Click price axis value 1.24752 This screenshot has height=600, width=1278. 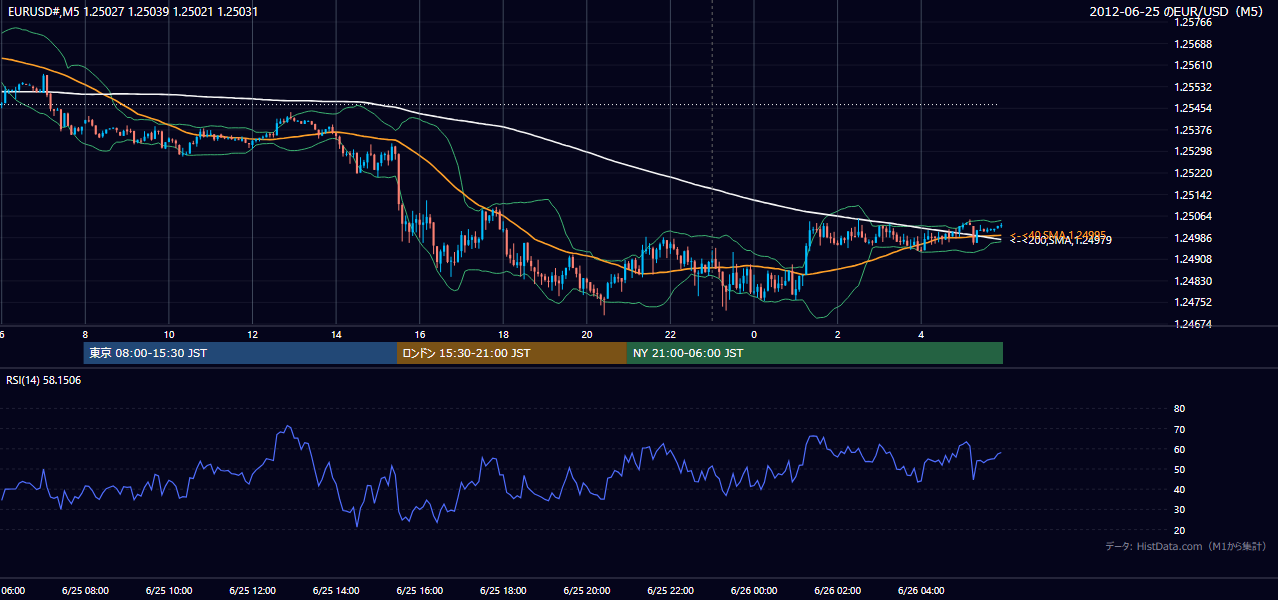(1192, 302)
